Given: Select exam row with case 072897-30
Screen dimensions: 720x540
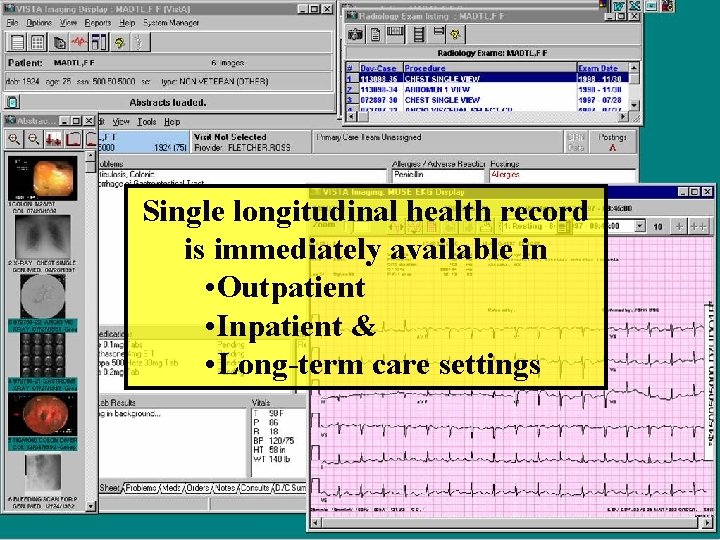Looking at the screenshot, I should [x=487, y=100].
